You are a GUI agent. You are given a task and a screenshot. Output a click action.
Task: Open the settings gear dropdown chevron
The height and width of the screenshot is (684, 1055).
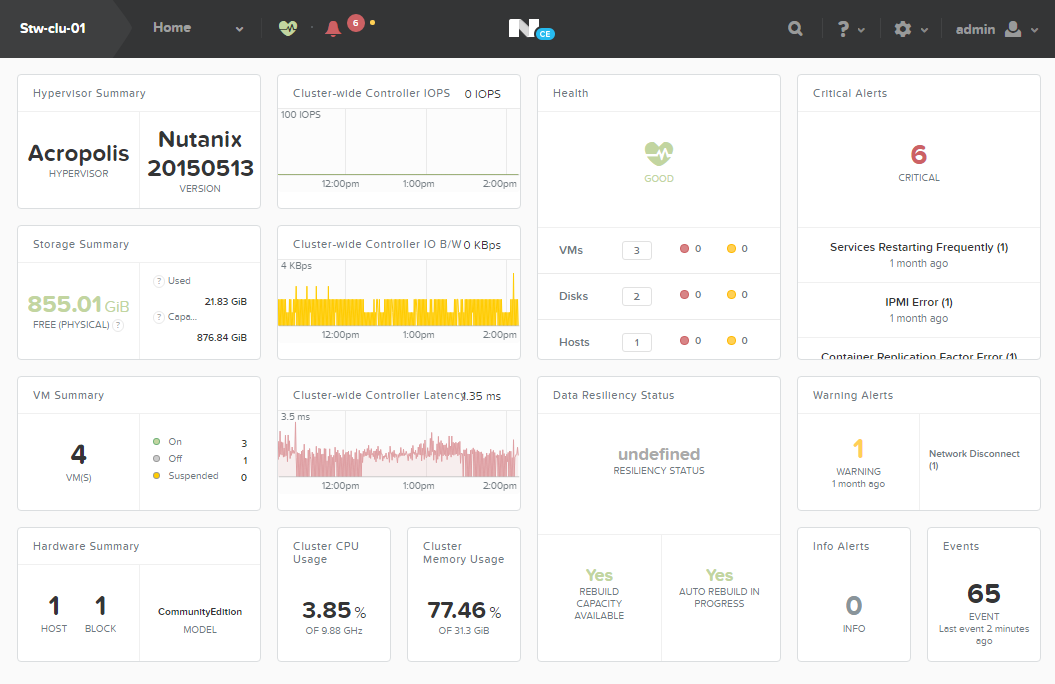coord(925,28)
